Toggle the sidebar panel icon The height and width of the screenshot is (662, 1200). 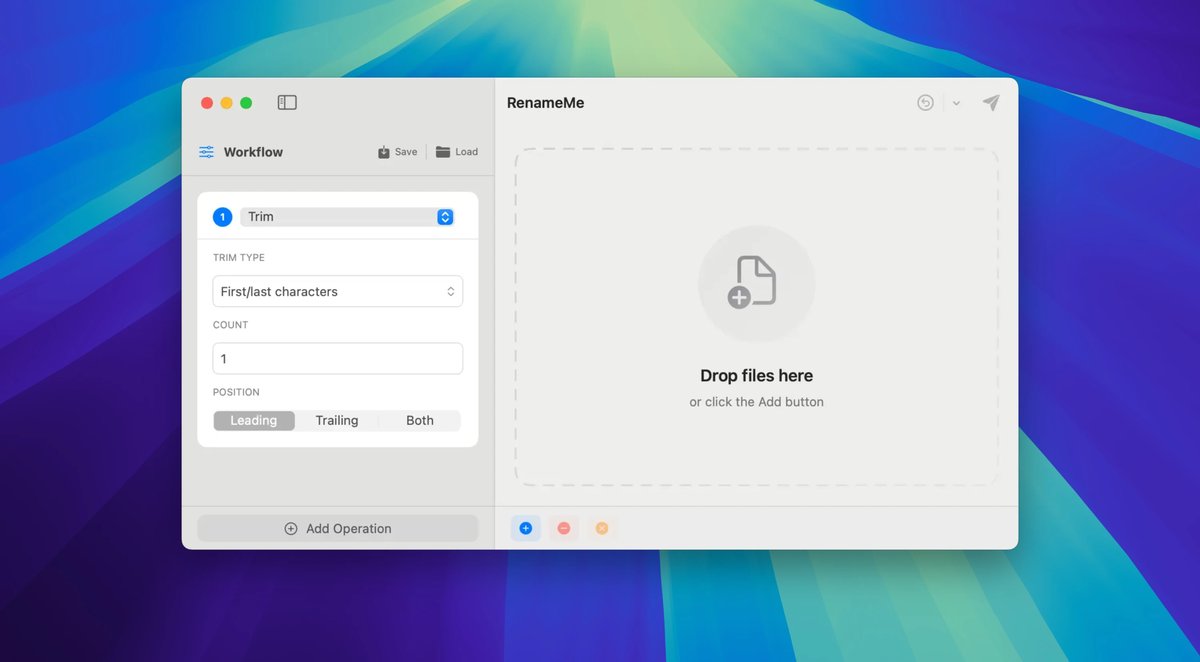pos(287,103)
